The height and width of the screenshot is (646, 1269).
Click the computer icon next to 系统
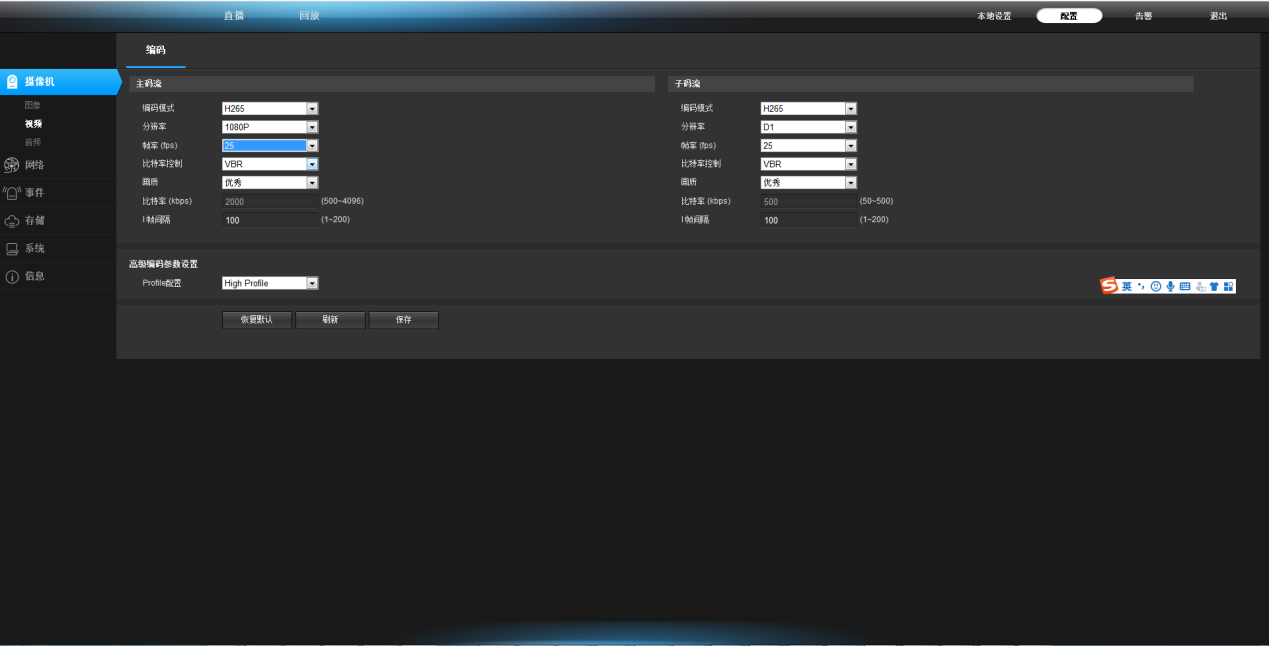[x=12, y=249]
